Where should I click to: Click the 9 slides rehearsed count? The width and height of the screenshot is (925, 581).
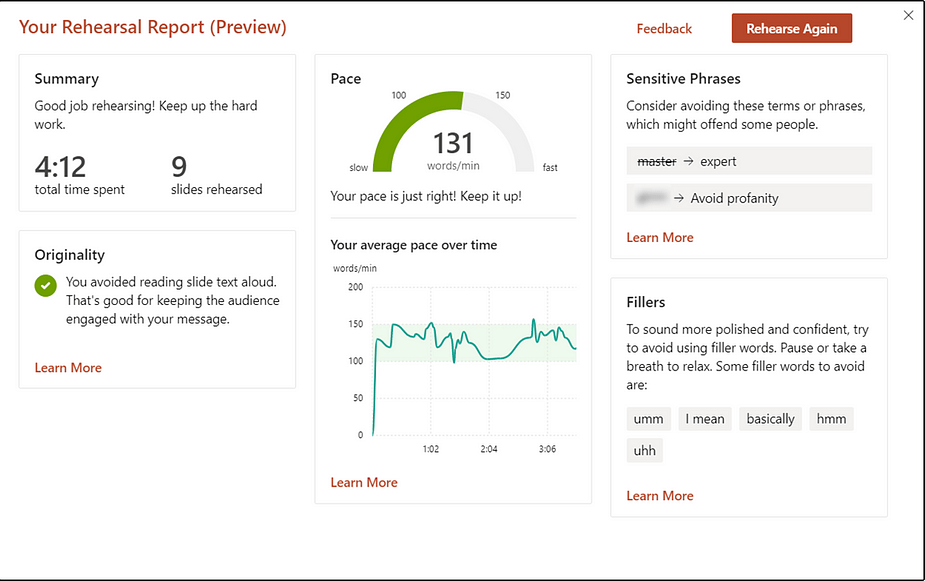tap(180, 166)
